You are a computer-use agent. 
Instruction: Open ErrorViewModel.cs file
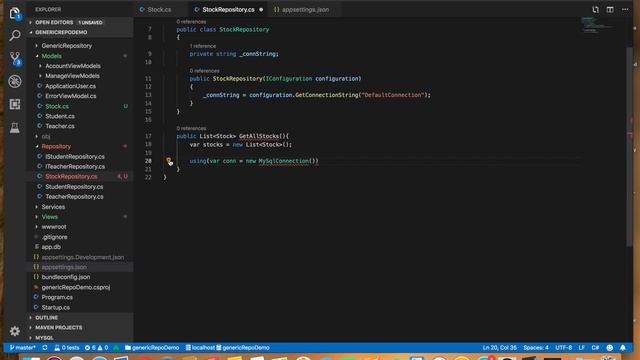pos(71,96)
